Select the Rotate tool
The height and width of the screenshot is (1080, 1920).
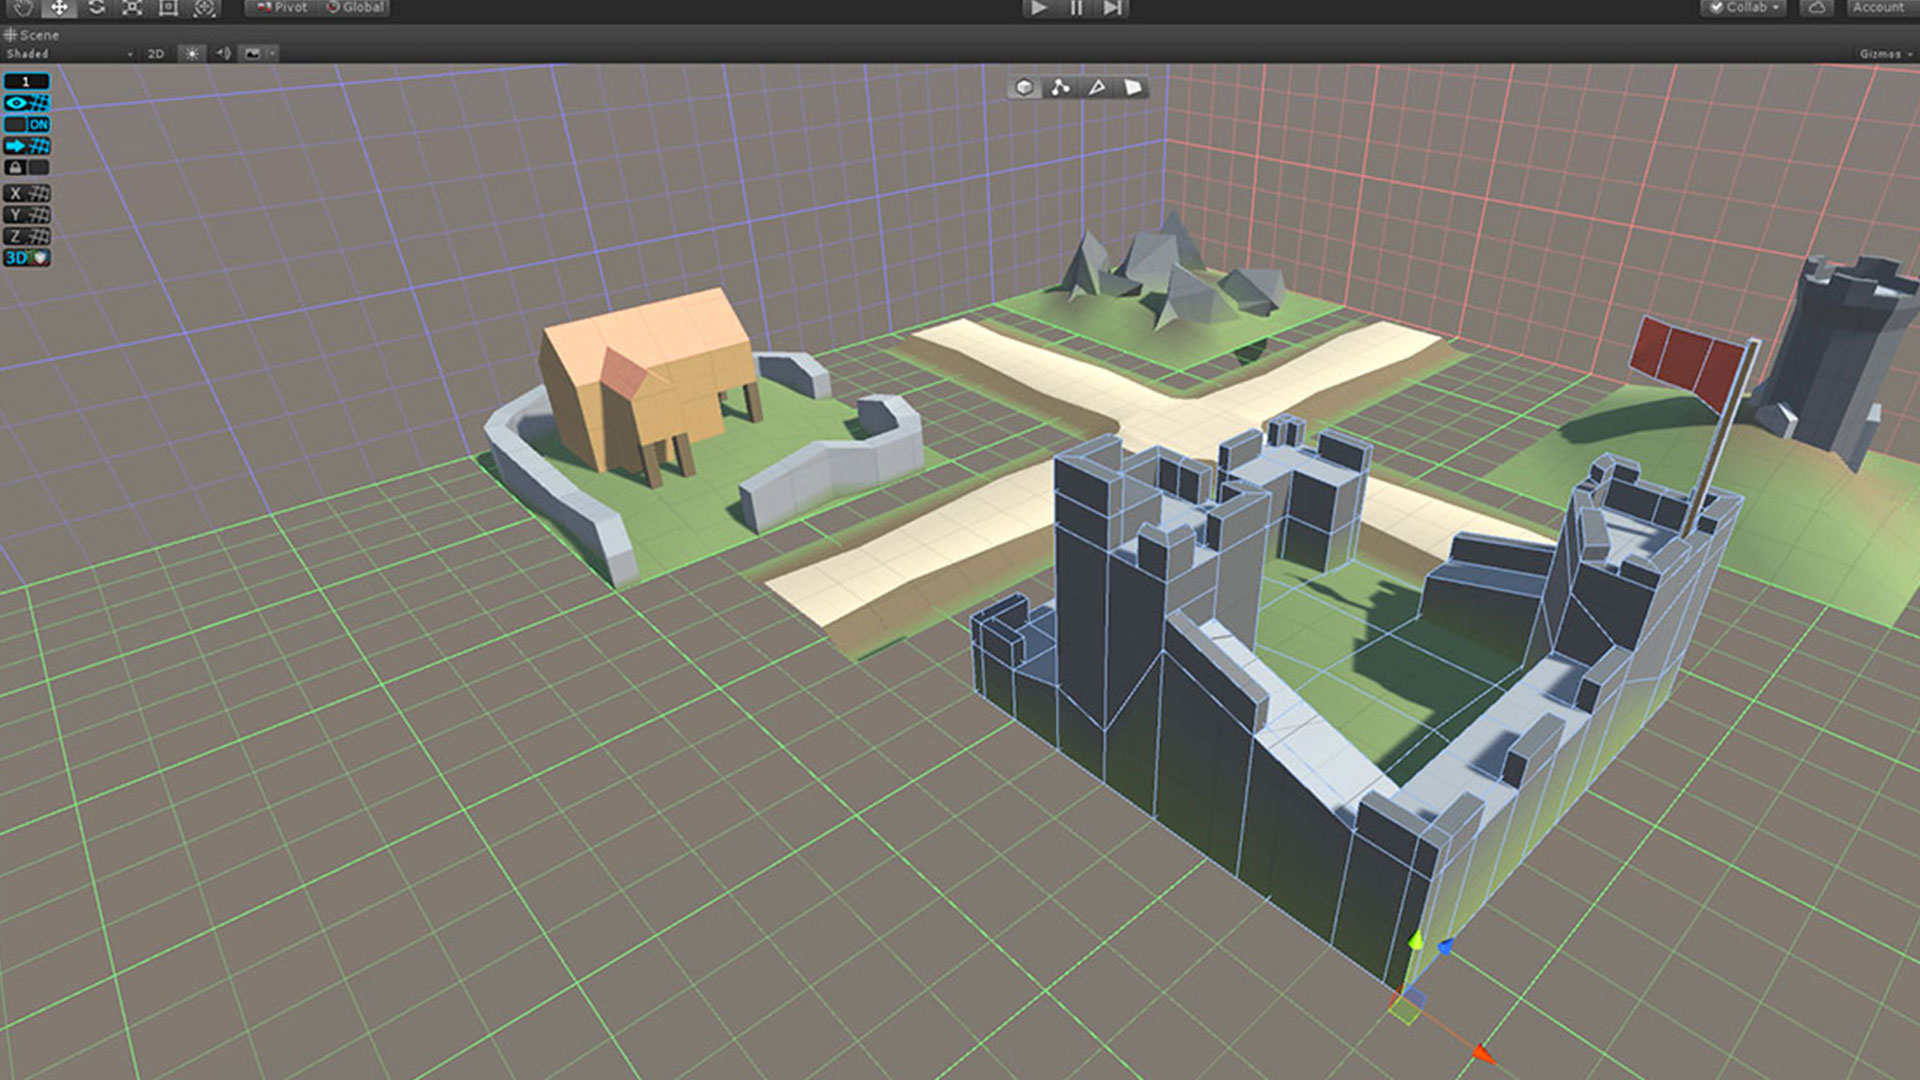click(96, 8)
